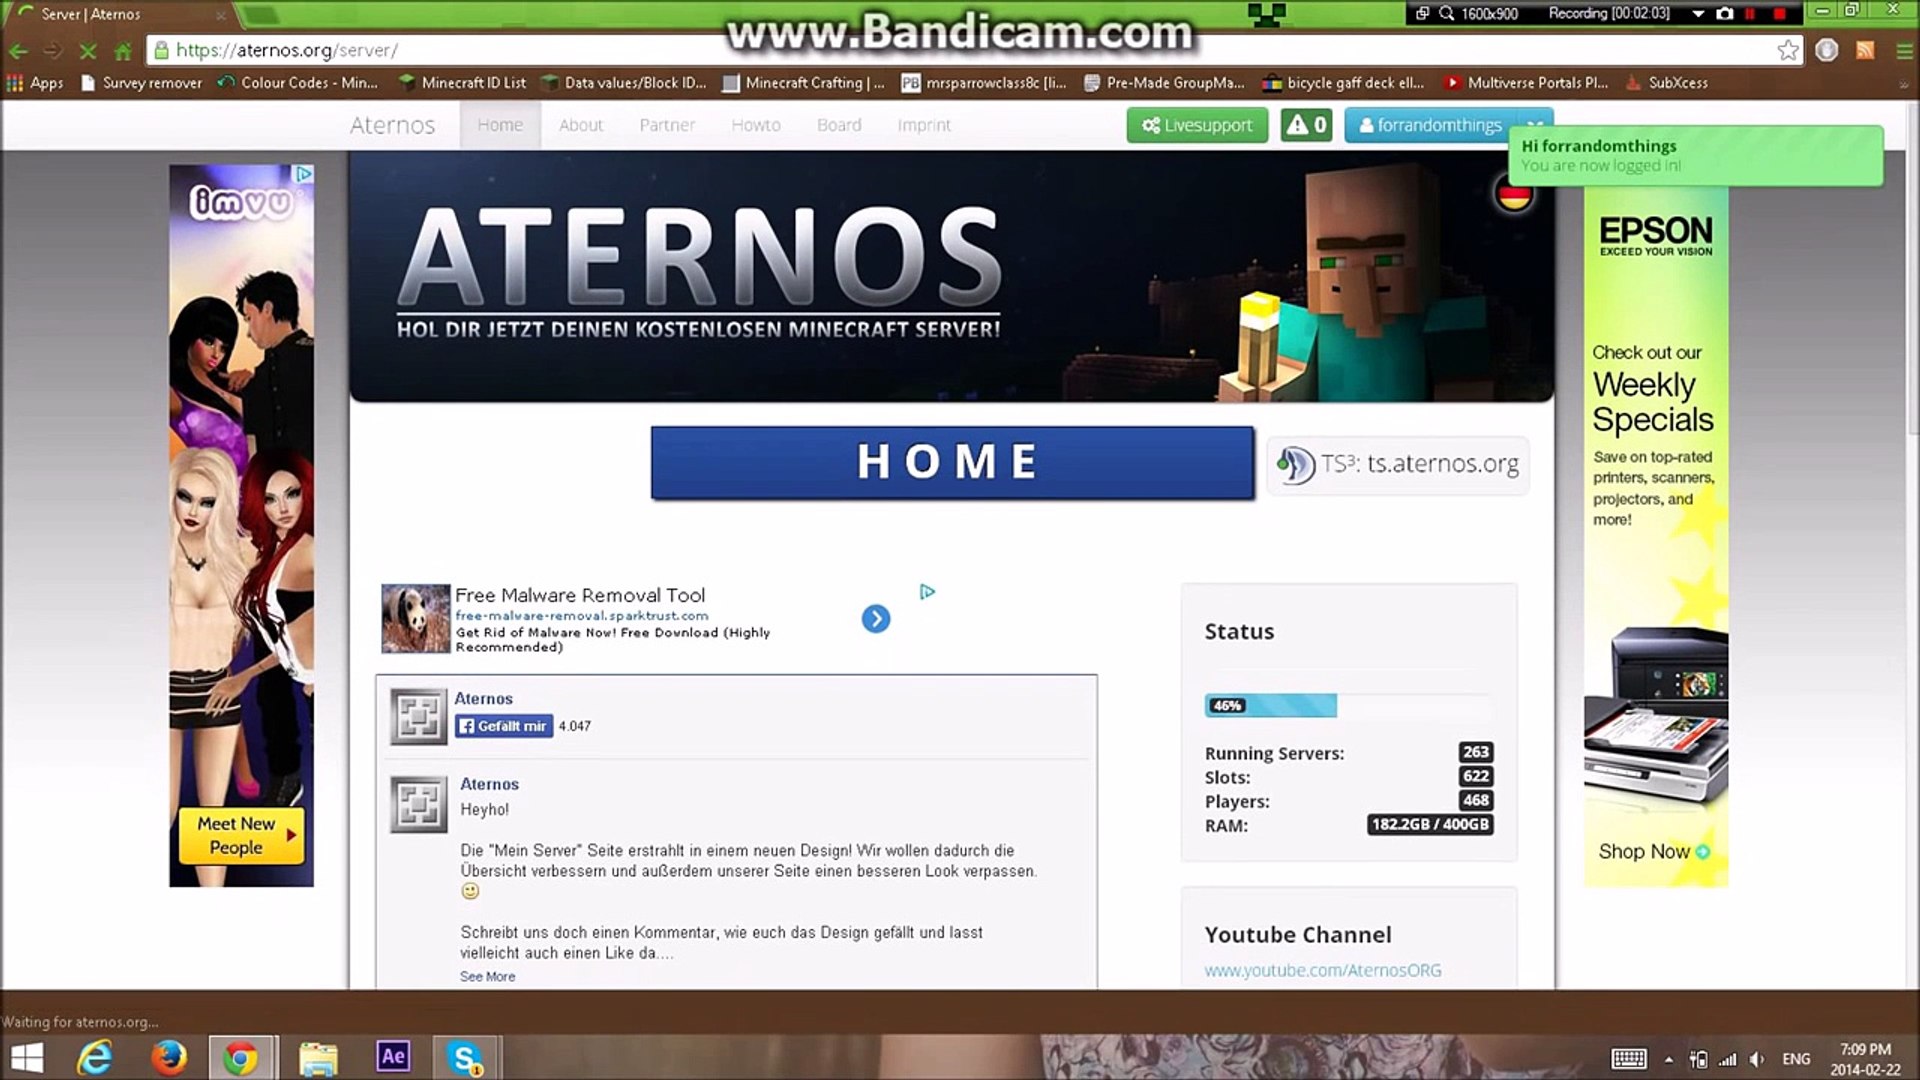Click the home icon in browser toolbar

(123, 50)
